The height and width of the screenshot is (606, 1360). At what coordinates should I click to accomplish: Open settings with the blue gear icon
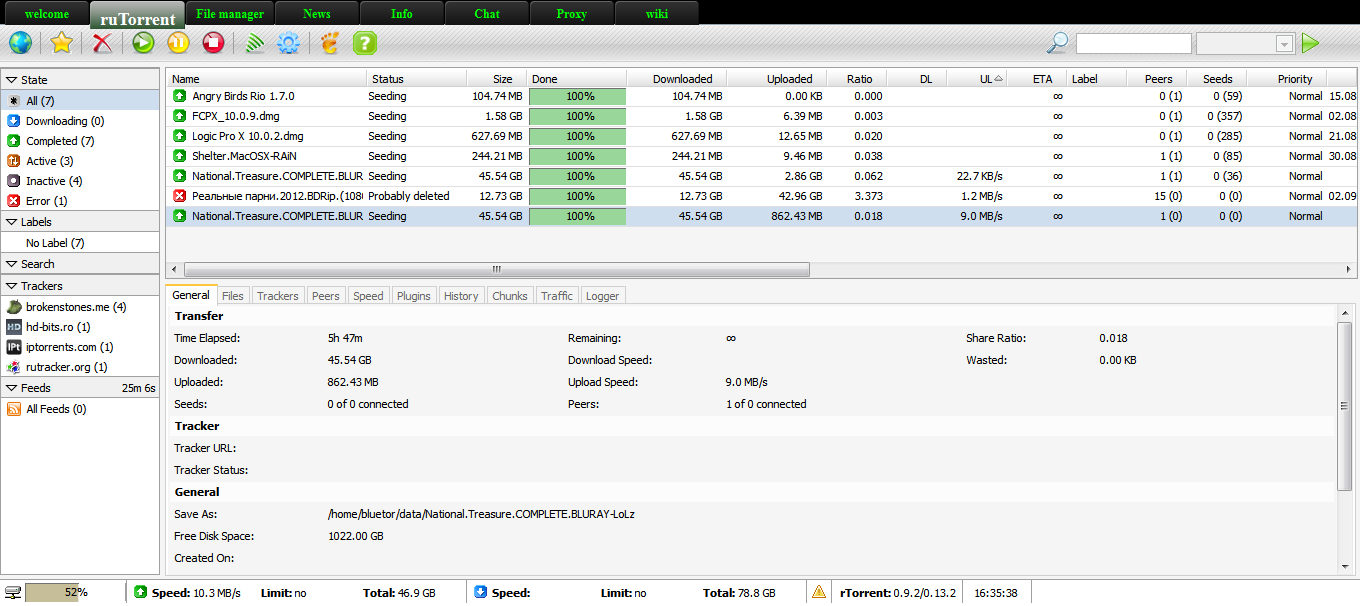pyautogui.click(x=289, y=43)
